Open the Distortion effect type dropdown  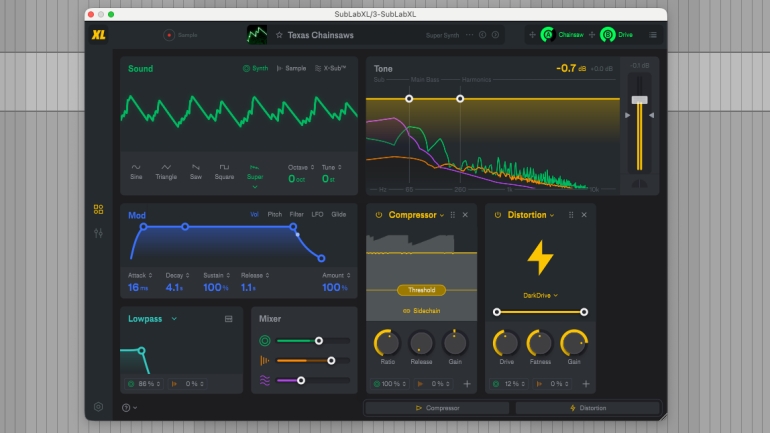click(x=531, y=215)
